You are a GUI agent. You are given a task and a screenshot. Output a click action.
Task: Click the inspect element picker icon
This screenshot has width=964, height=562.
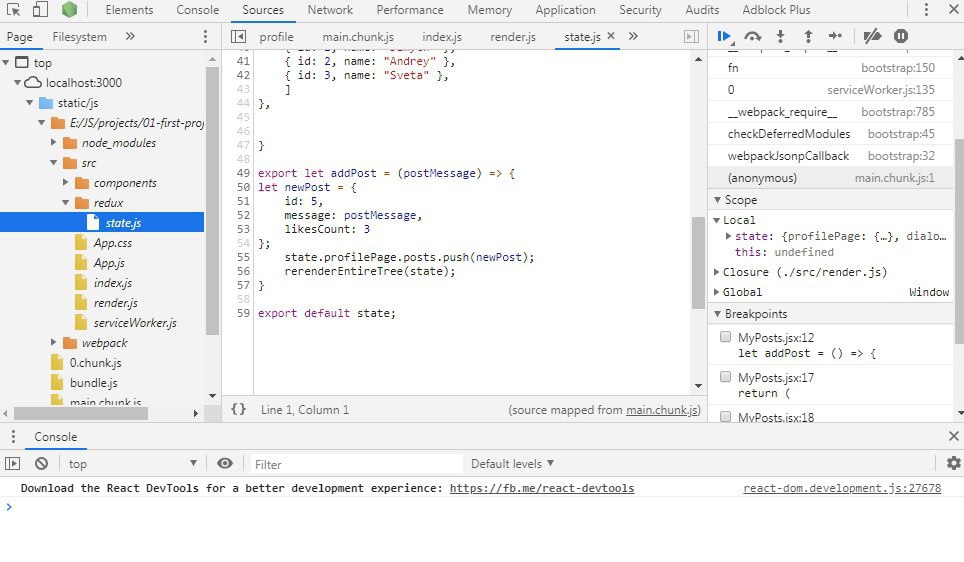(x=13, y=10)
